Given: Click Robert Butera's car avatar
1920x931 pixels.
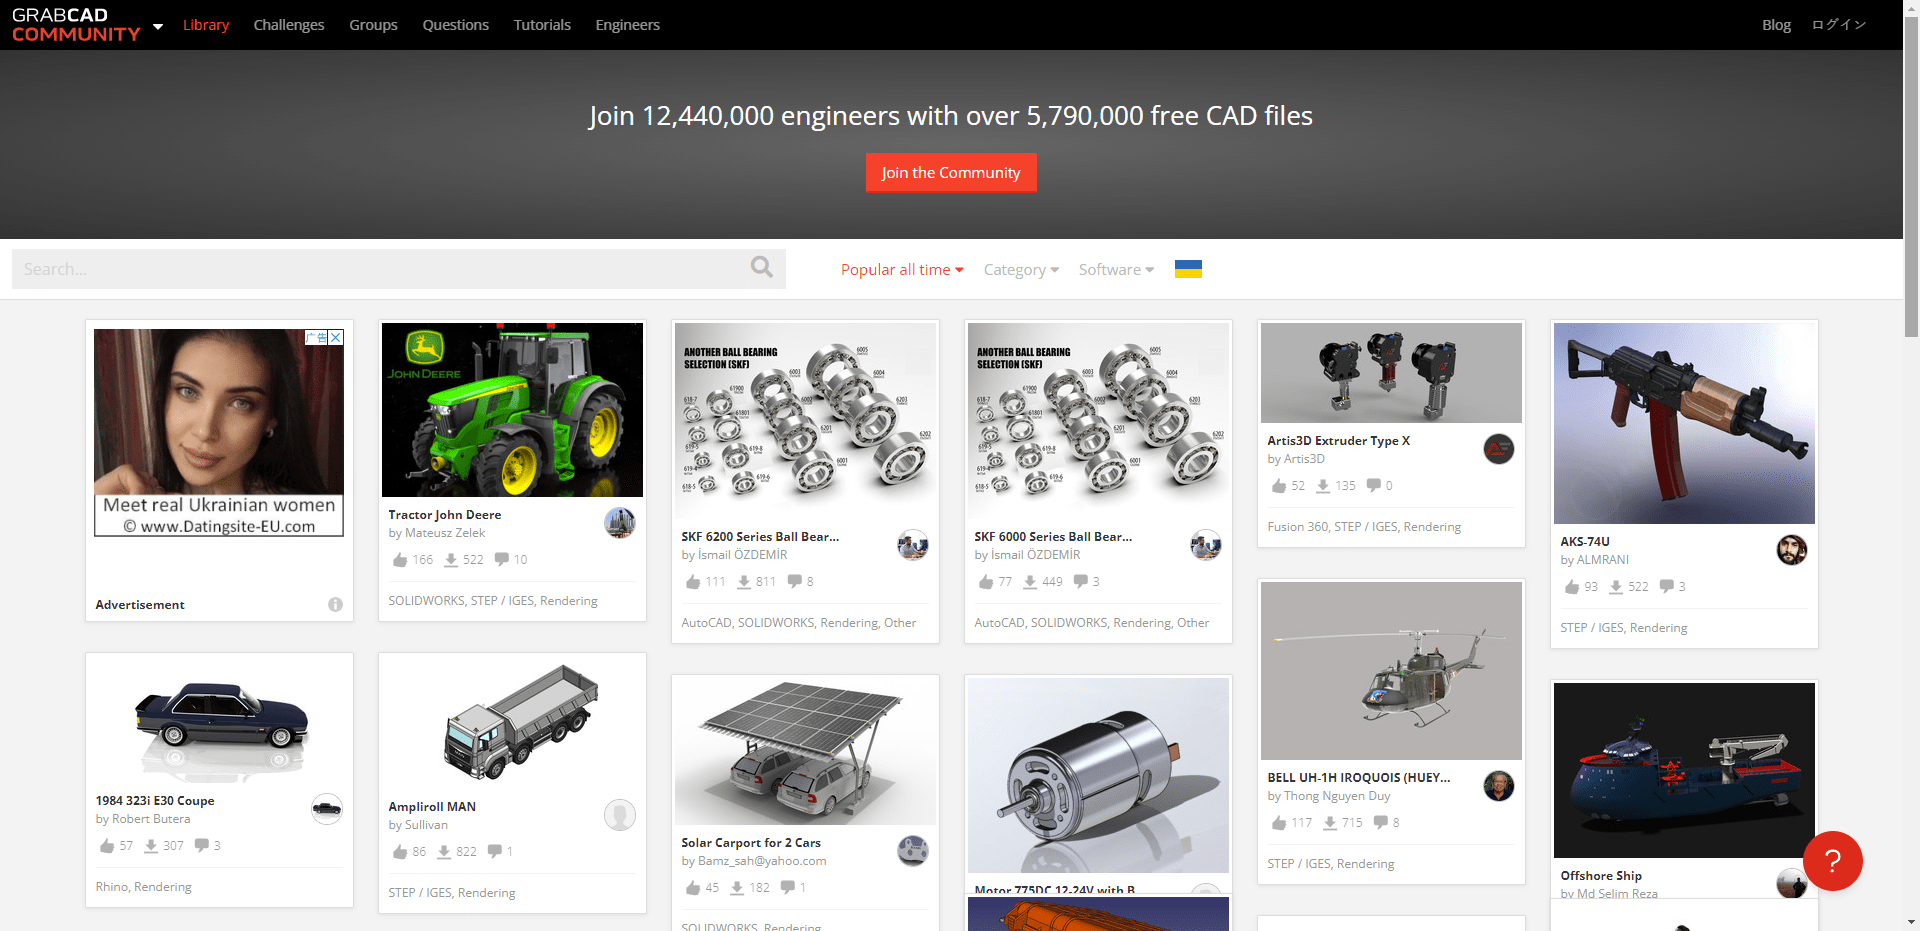Looking at the screenshot, I should coord(327,808).
